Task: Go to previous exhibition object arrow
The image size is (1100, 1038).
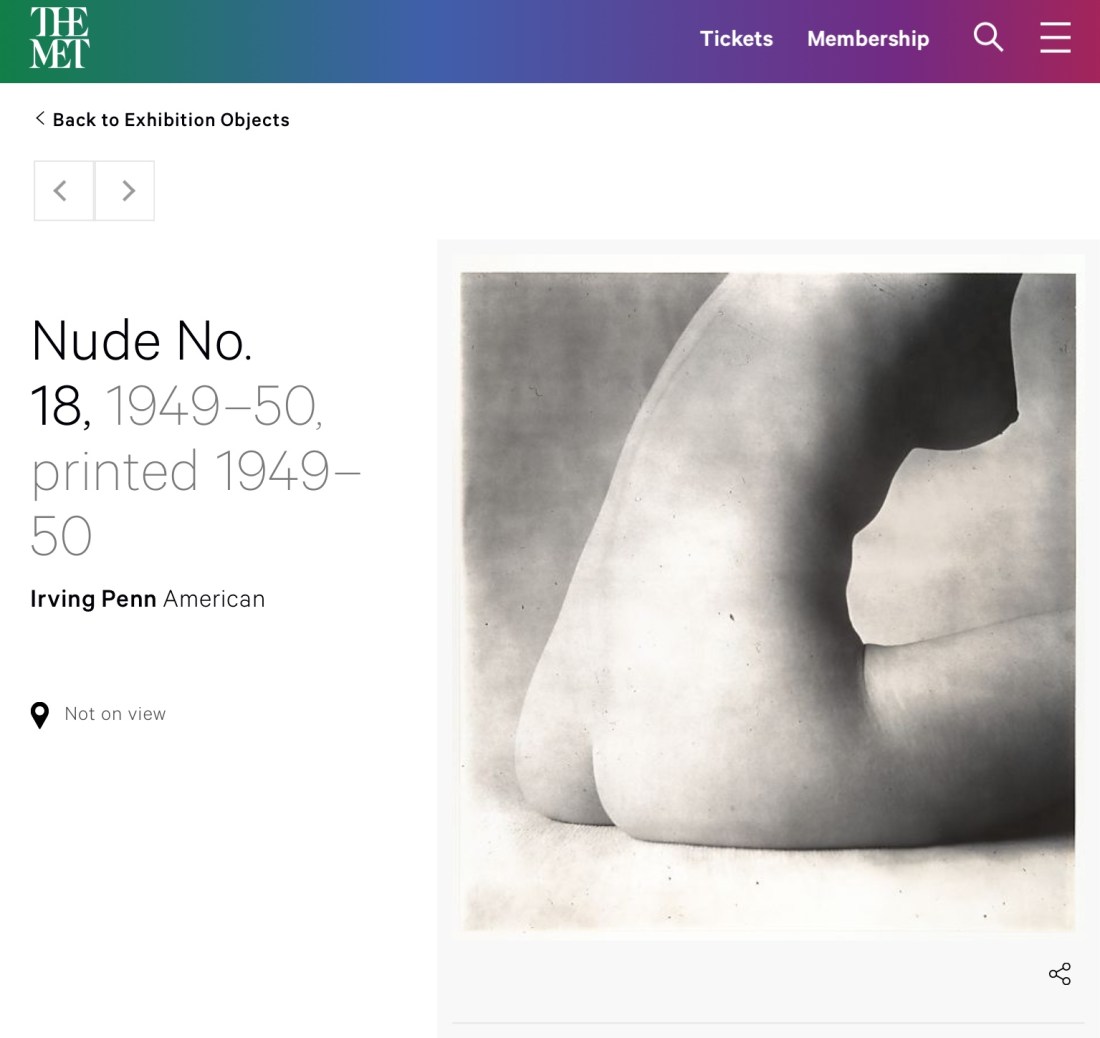Action: coord(63,190)
